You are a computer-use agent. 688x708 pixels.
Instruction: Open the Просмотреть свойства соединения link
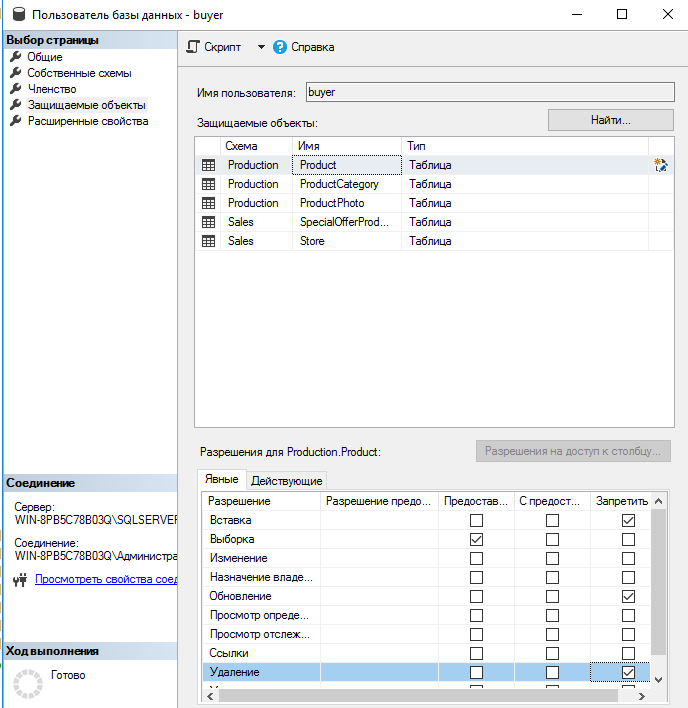click(x=106, y=579)
